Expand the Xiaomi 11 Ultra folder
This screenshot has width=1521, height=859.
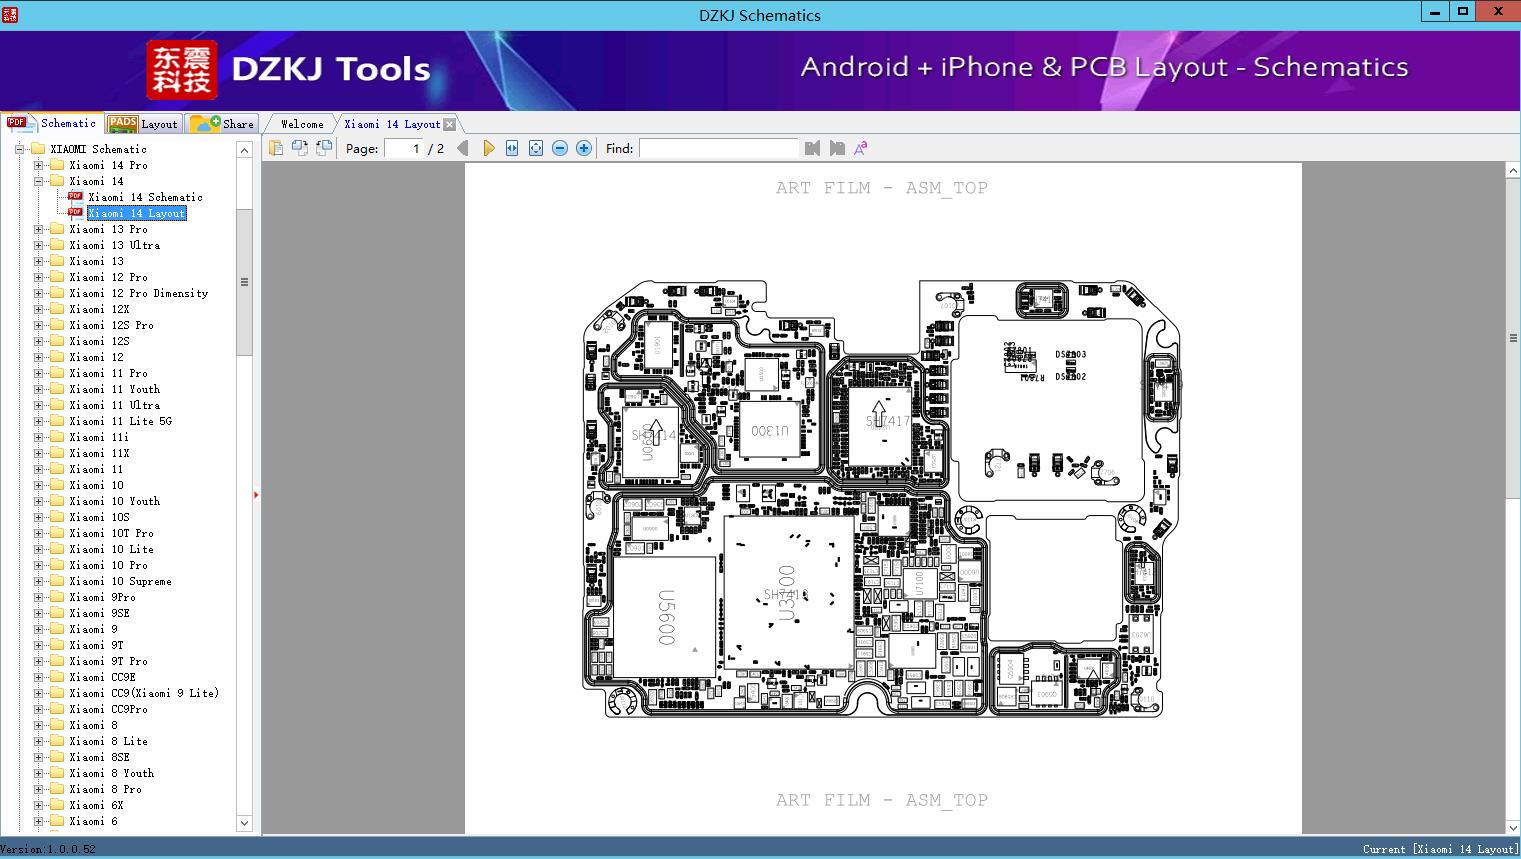coord(38,405)
